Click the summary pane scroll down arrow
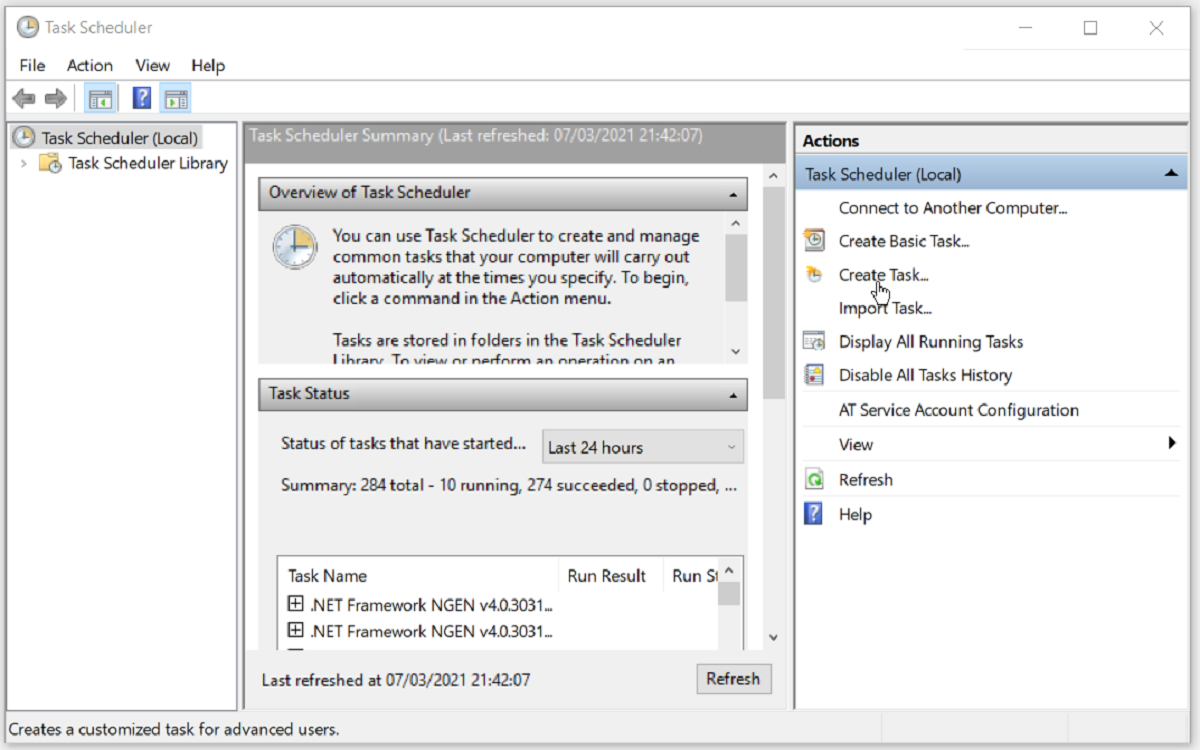 click(773, 637)
